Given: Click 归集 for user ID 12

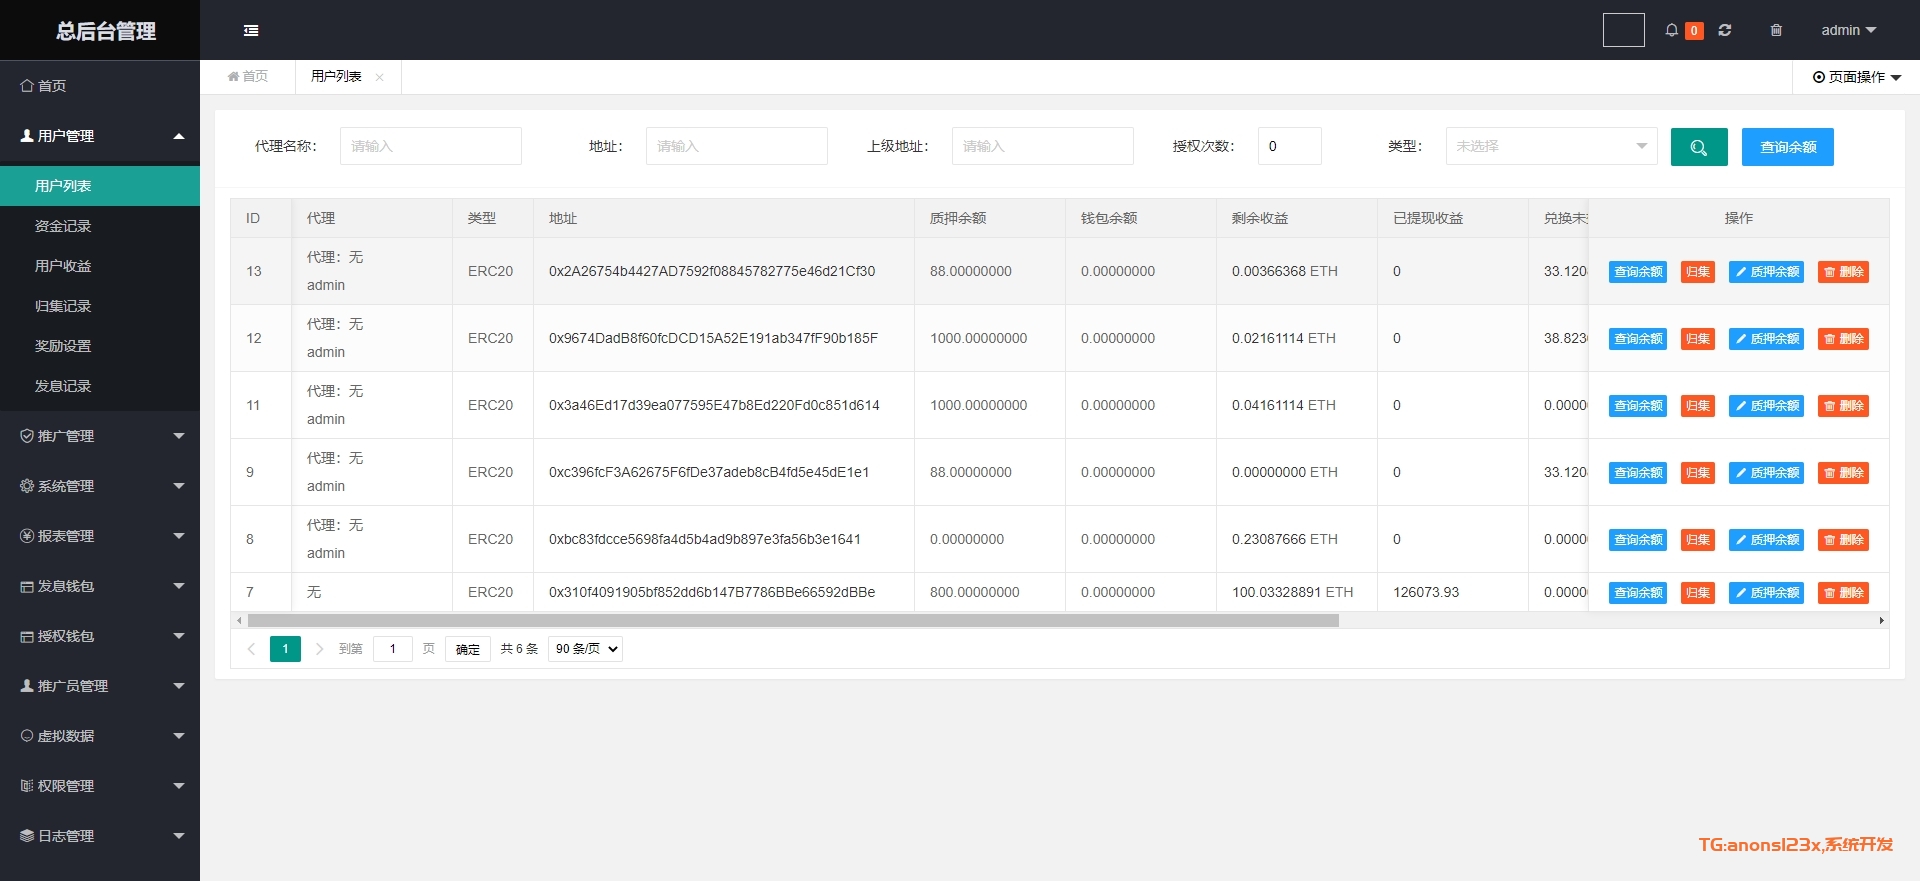Looking at the screenshot, I should (x=1698, y=339).
